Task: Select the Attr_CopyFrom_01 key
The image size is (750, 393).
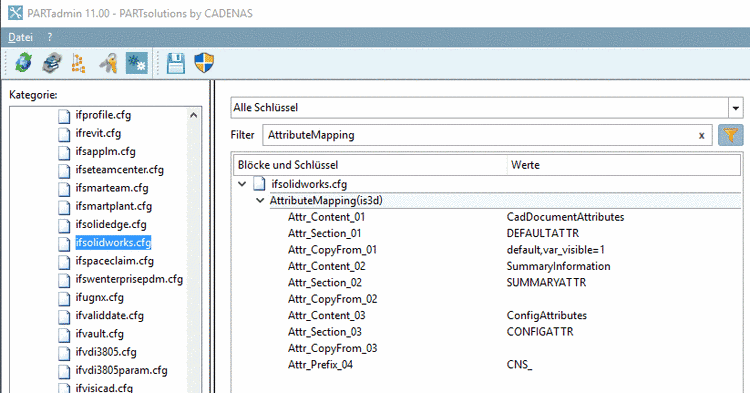Action: click(332, 250)
